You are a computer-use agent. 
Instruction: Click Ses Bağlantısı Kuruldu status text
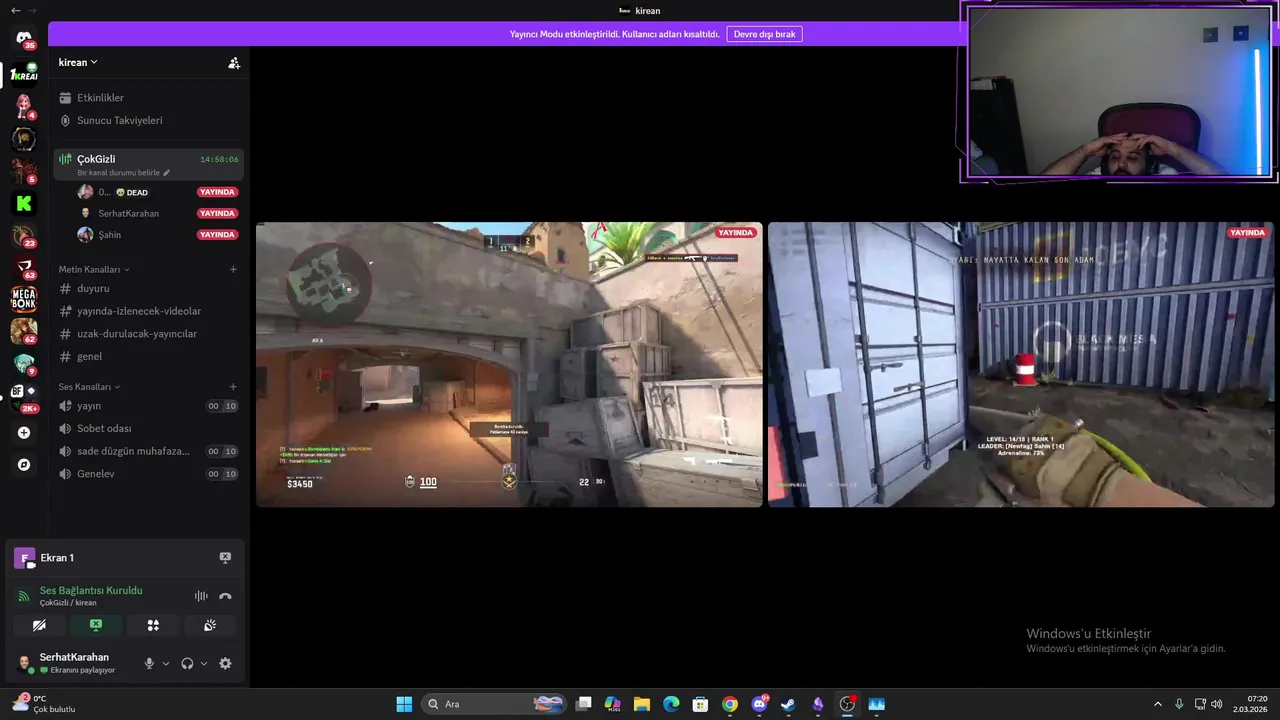click(x=91, y=590)
